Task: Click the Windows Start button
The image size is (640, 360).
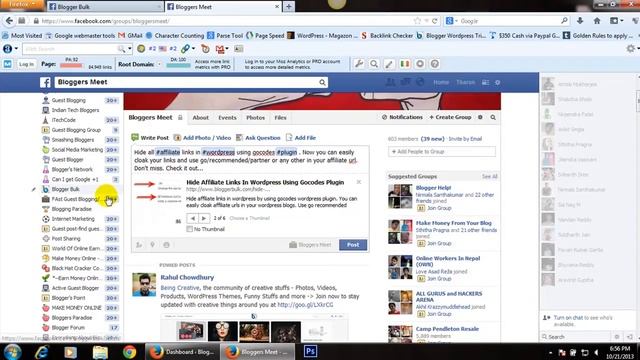Action: click(x=13, y=352)
